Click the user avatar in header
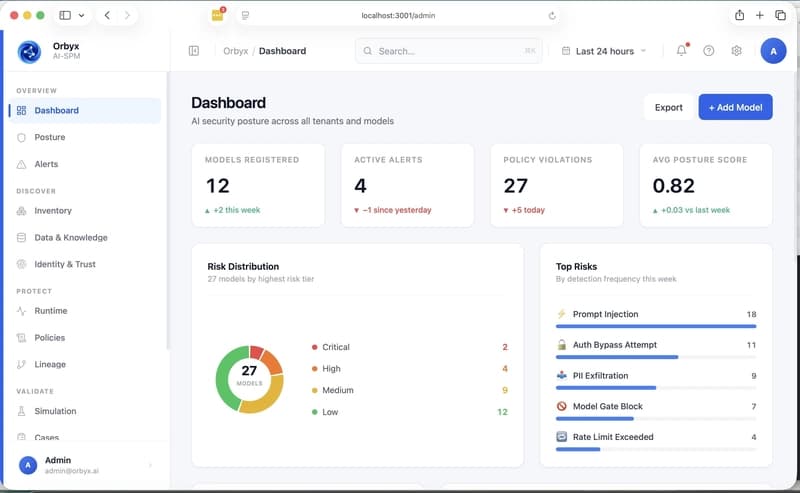Viewport: 800px width, 493px height. pos(773,51)
